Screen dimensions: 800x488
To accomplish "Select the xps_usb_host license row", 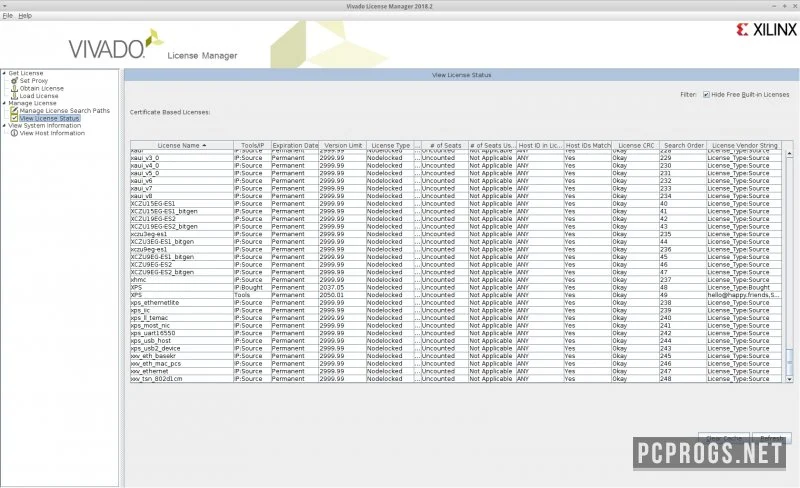I will tap(456, 341).
